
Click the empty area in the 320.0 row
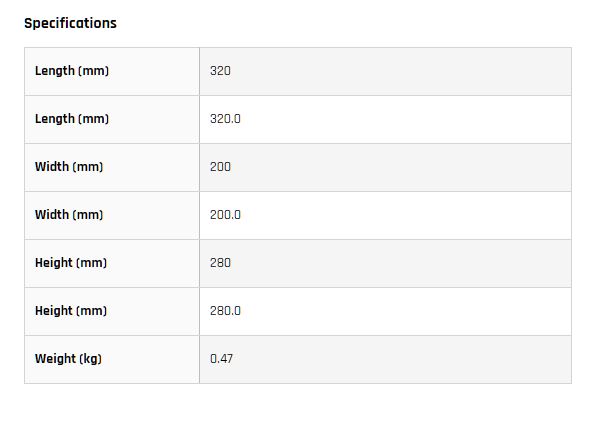point(406,119)
